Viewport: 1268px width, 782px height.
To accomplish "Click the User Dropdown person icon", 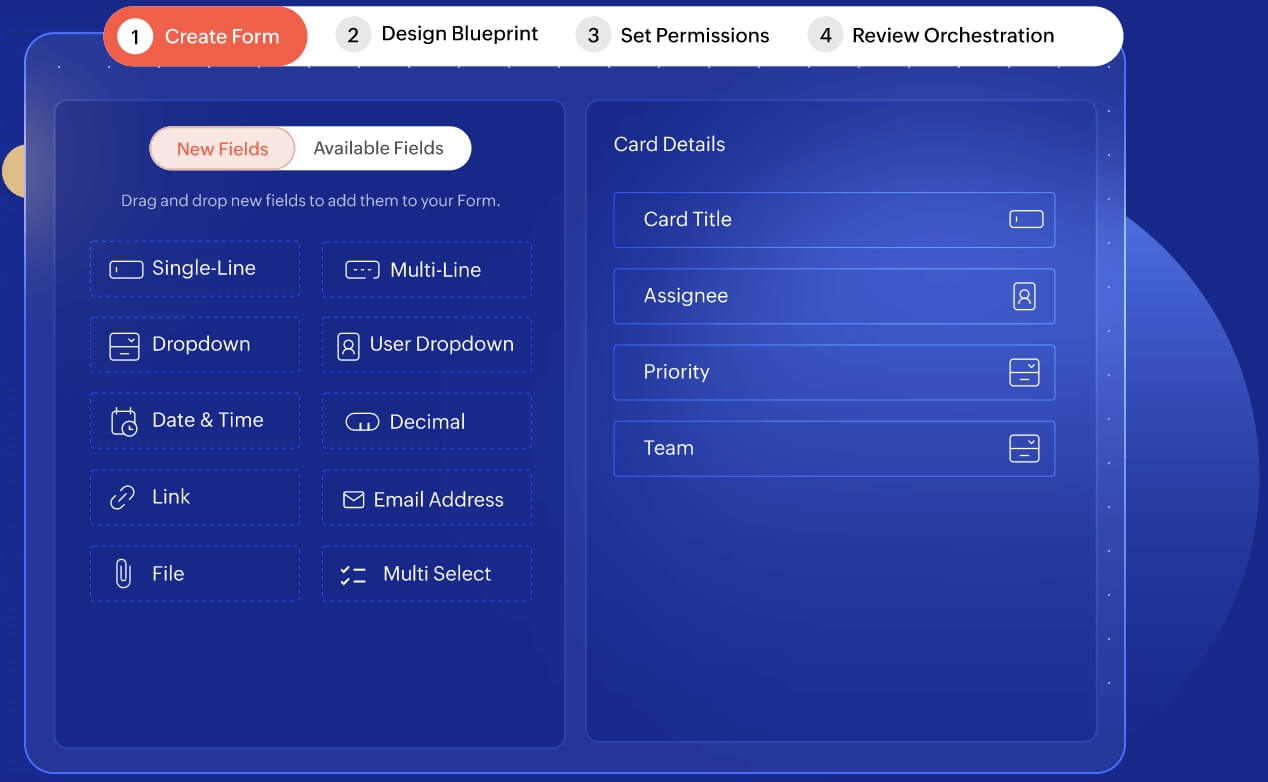I will tap(348, 346).
